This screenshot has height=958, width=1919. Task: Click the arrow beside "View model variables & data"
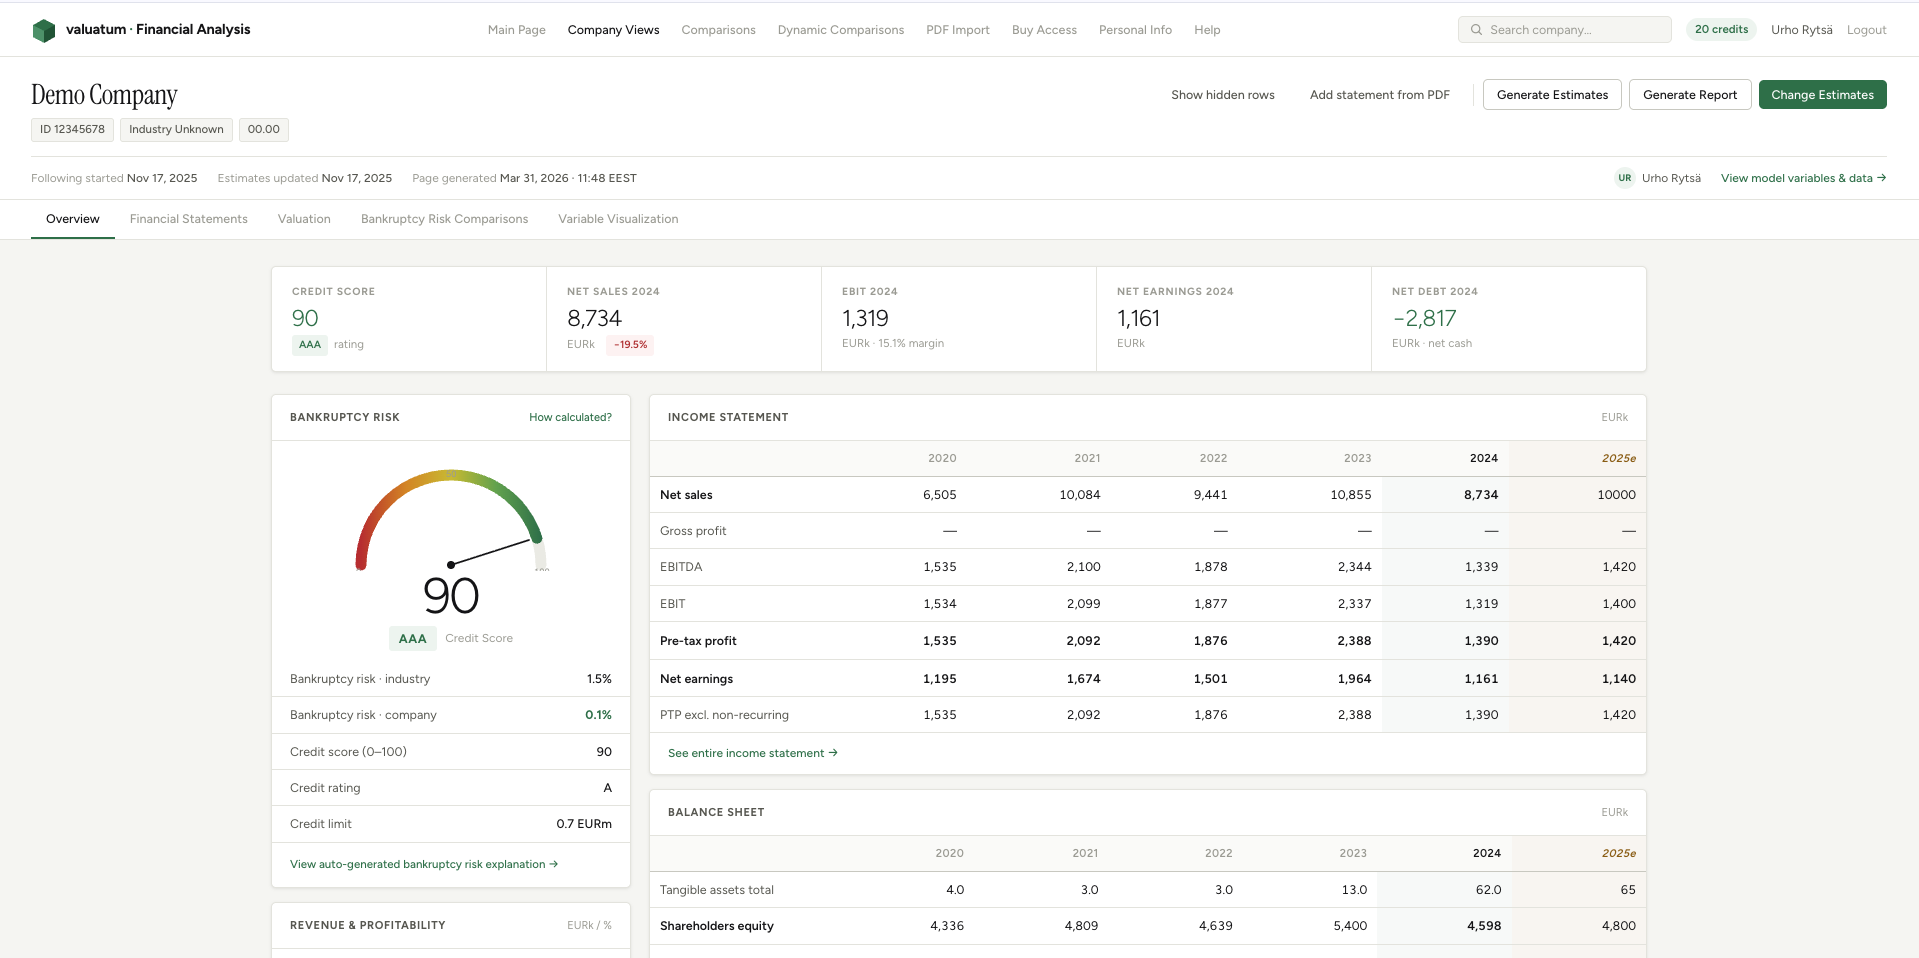pyautogui.click(x=1882, y=178)
